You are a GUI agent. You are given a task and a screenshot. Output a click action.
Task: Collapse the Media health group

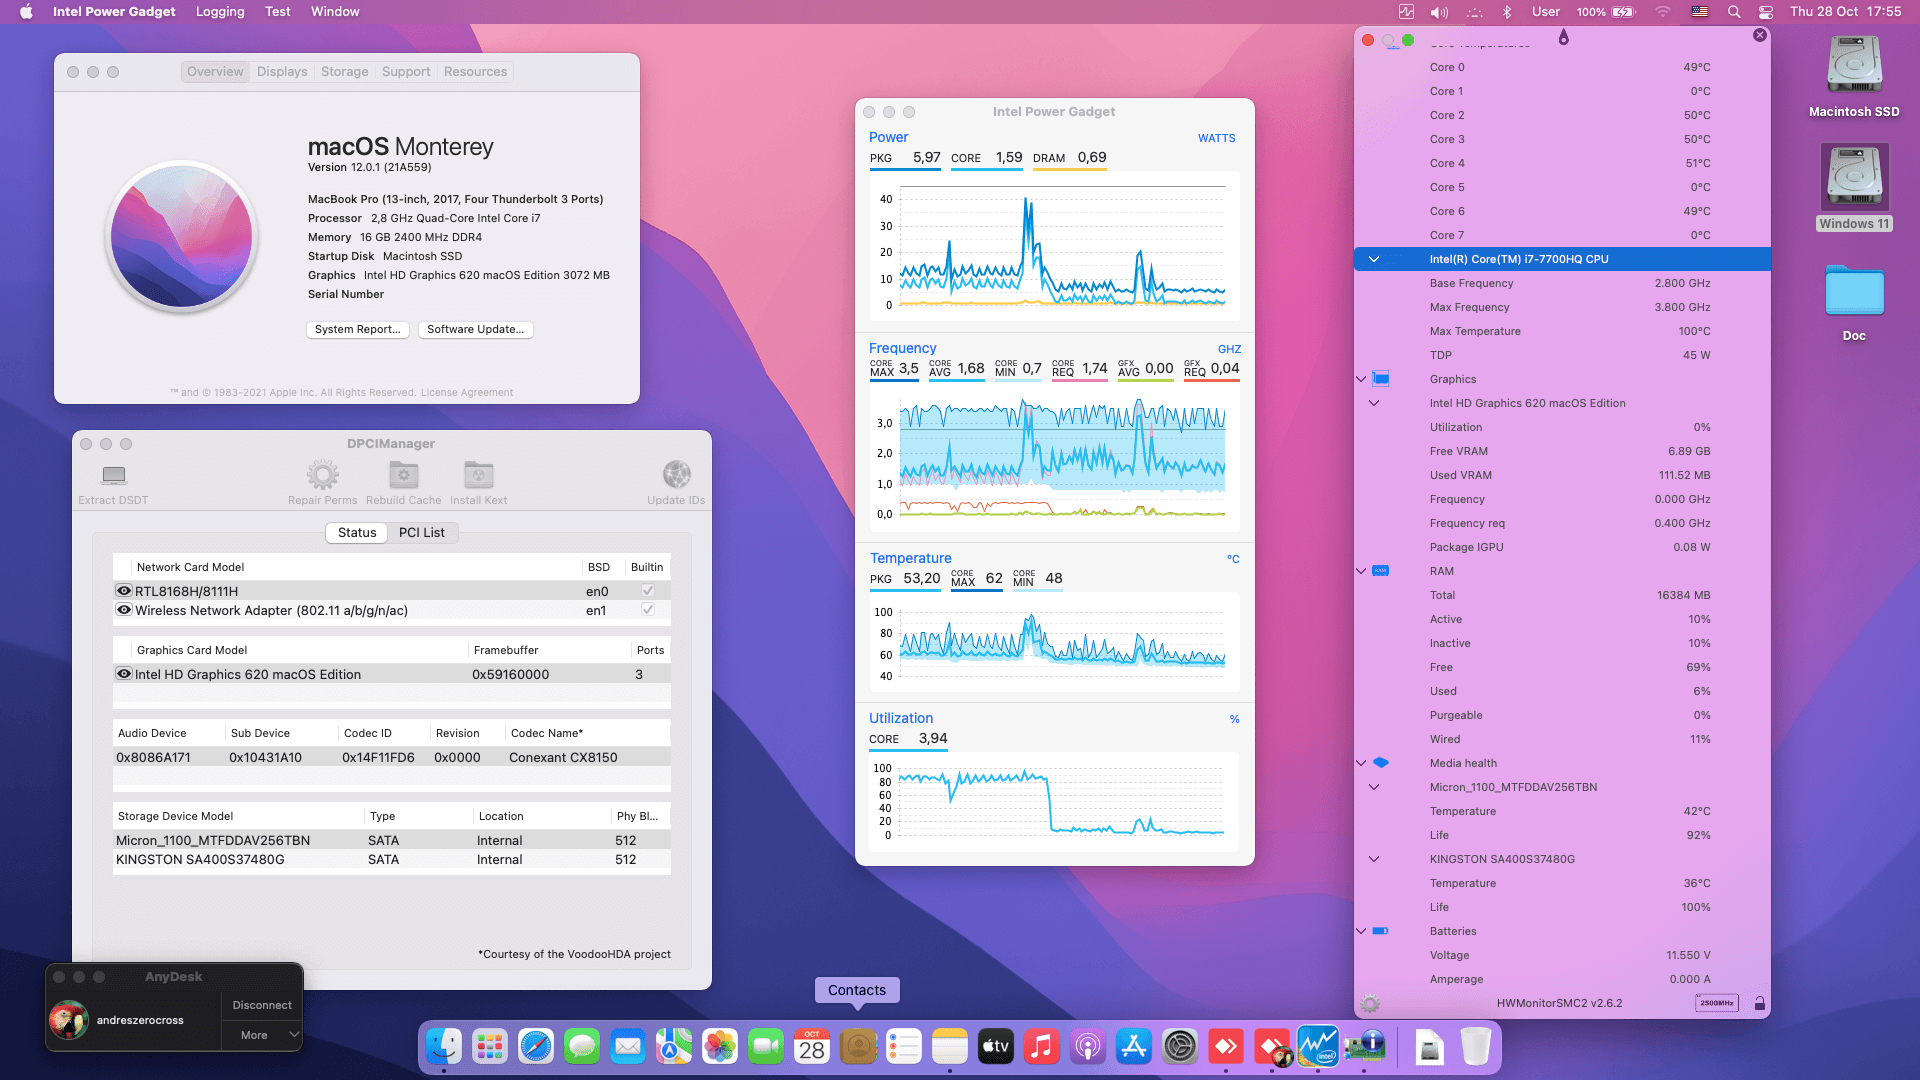[1361, 763]
